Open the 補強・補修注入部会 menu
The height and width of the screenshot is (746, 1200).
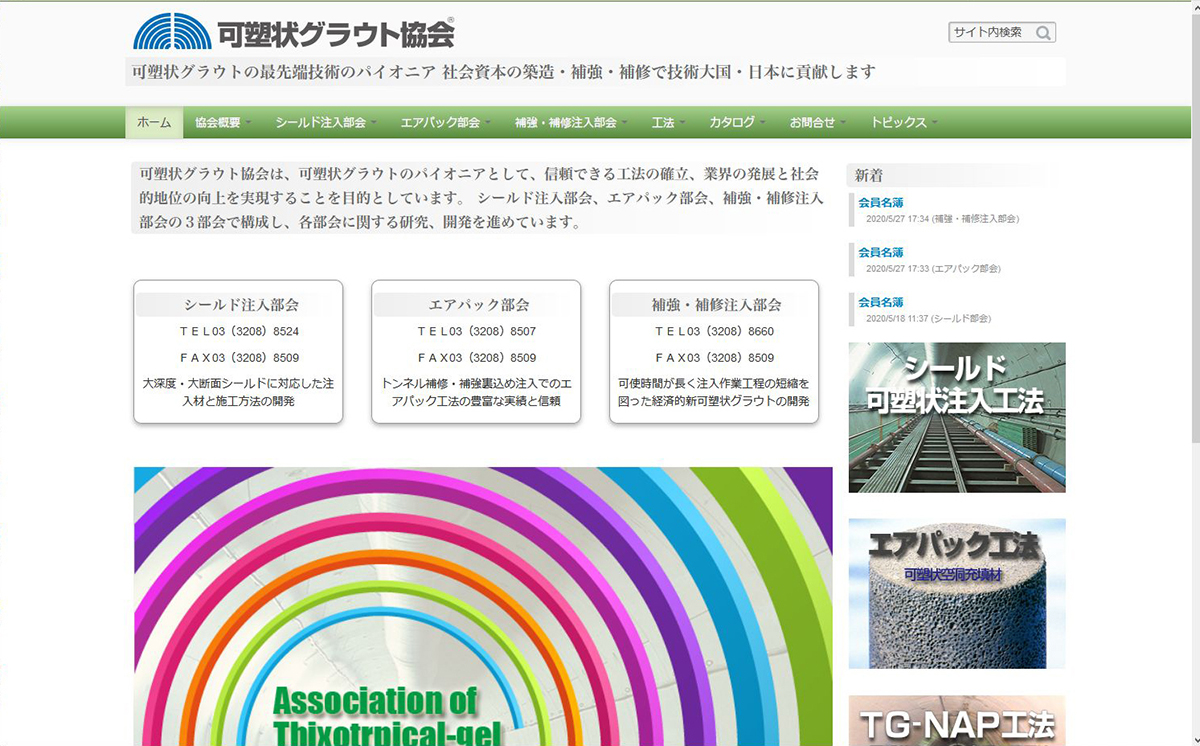click(571, 123)
